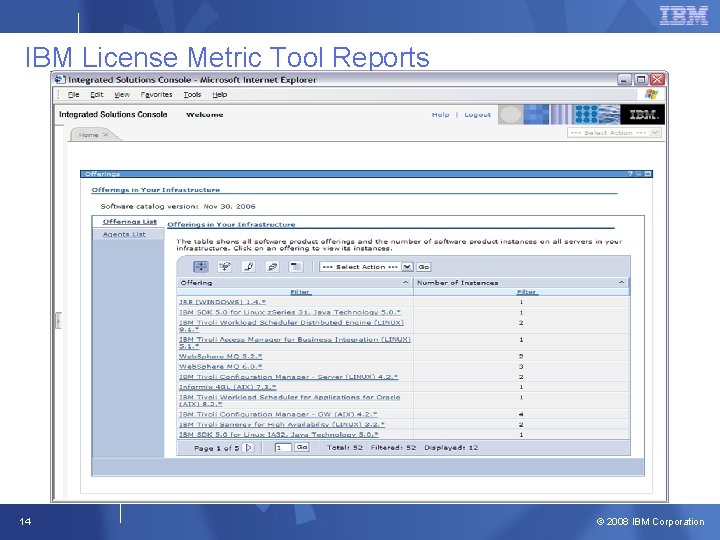
Task: Open the File menu
Action: coord(73,95)
